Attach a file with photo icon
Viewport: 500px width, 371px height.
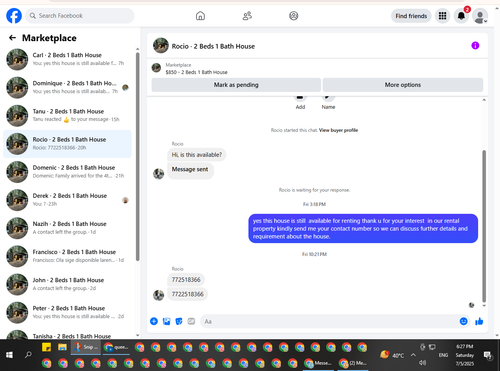tap(166, 321)
